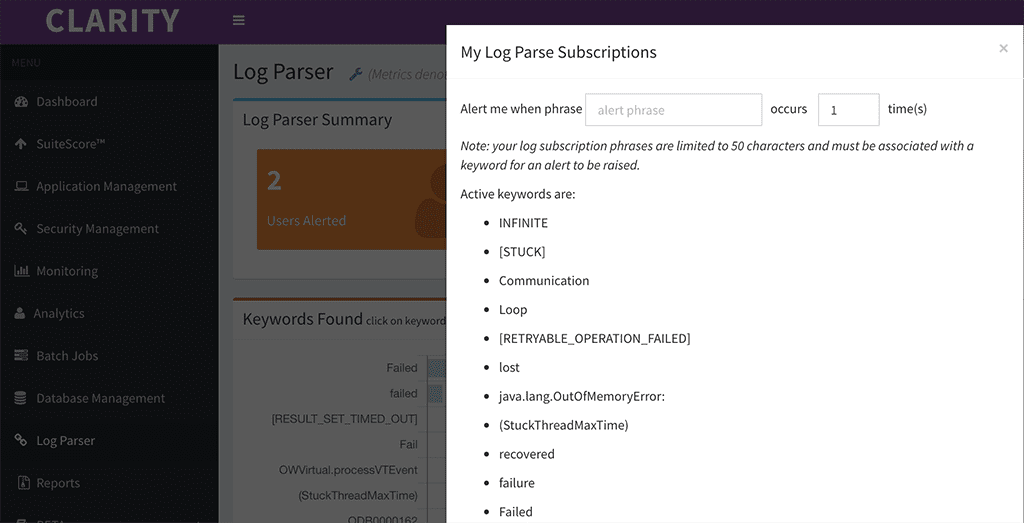Open the Batch Jobs server icon
Screen dimensions: 1024x523
pyautogui.click(x=22, y=356)
